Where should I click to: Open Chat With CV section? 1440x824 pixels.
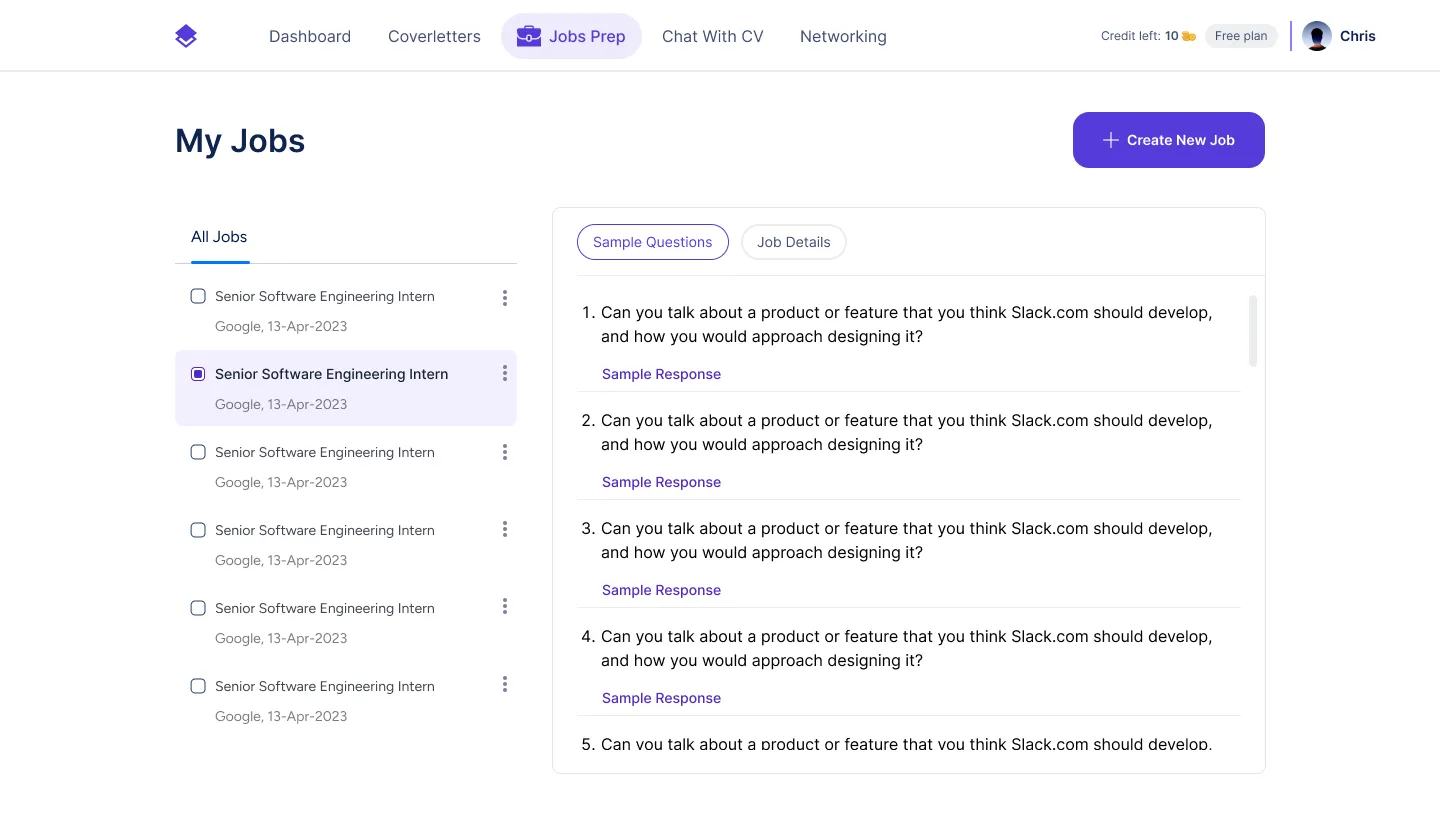click(713, 36)
